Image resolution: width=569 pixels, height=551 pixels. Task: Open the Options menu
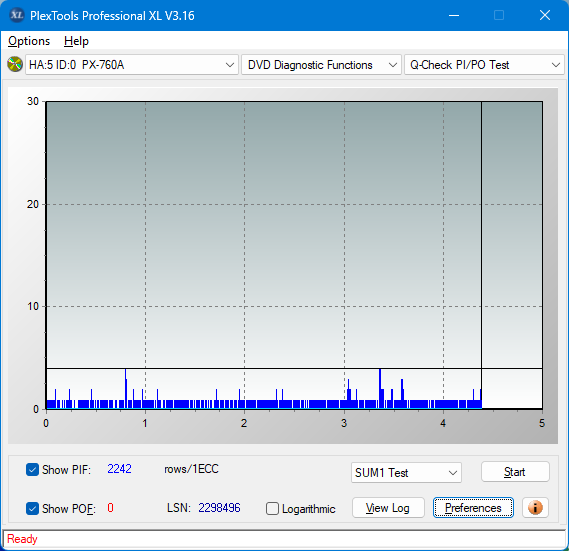(29, 41)
